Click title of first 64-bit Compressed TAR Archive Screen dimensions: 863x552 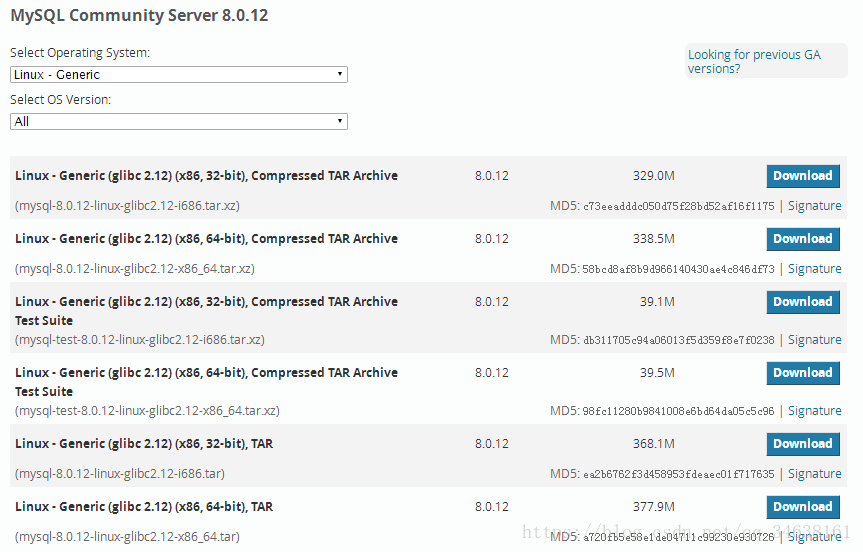(206, 238)
